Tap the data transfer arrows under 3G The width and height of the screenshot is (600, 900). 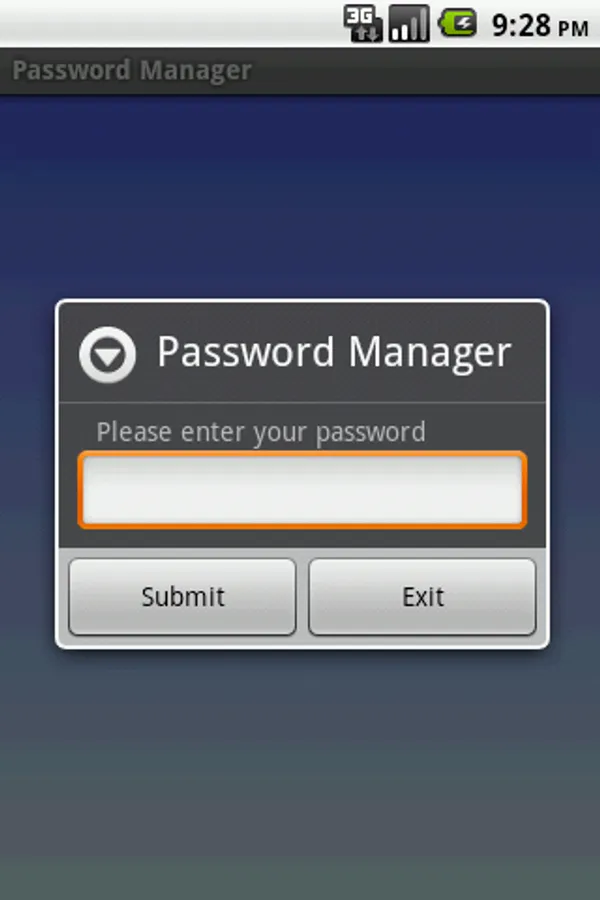(x=366, y=33)
